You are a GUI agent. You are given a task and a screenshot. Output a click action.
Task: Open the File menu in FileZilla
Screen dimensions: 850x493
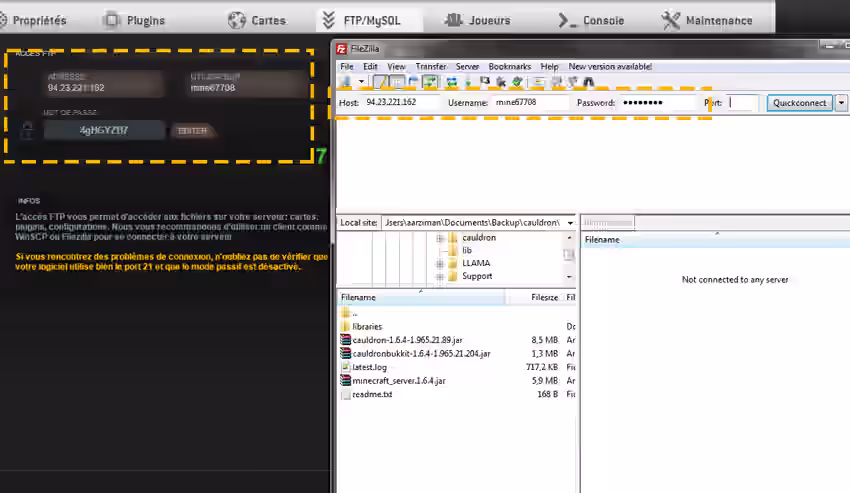(346, 67)
